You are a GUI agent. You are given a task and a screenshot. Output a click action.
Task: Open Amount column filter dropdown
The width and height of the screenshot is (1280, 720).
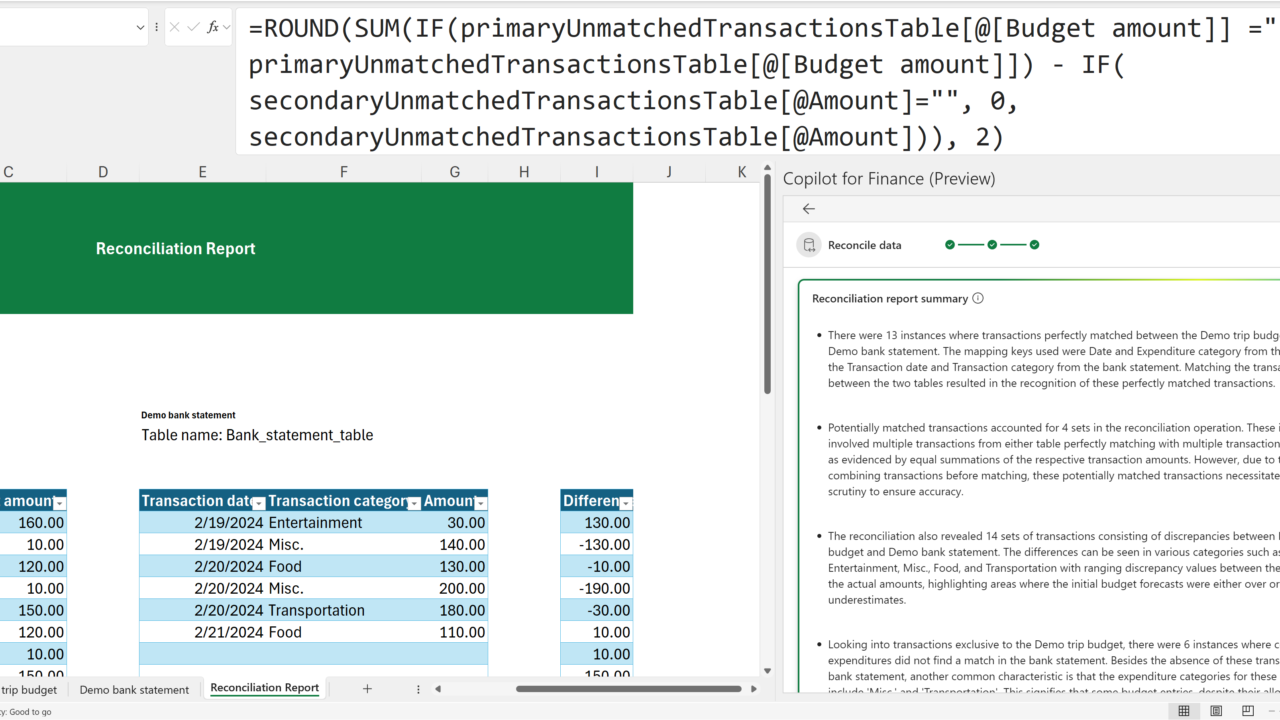[x=480, y=502]
